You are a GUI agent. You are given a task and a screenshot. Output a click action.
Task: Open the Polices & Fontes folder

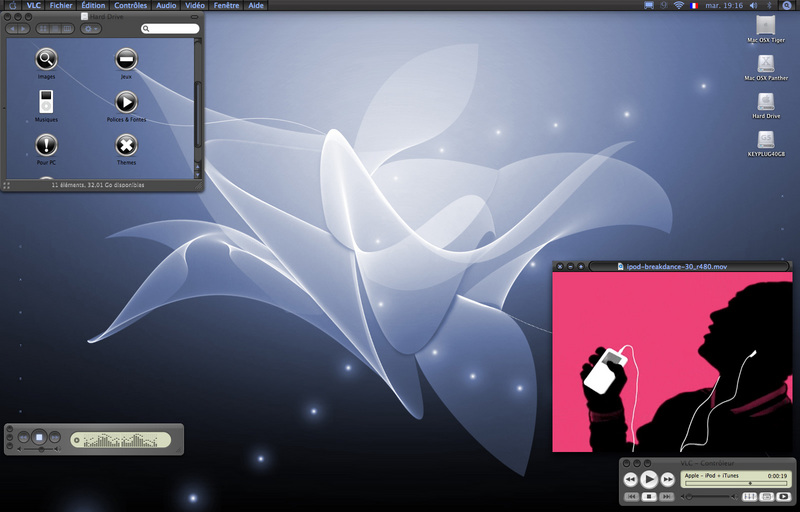tap(126, 102)
